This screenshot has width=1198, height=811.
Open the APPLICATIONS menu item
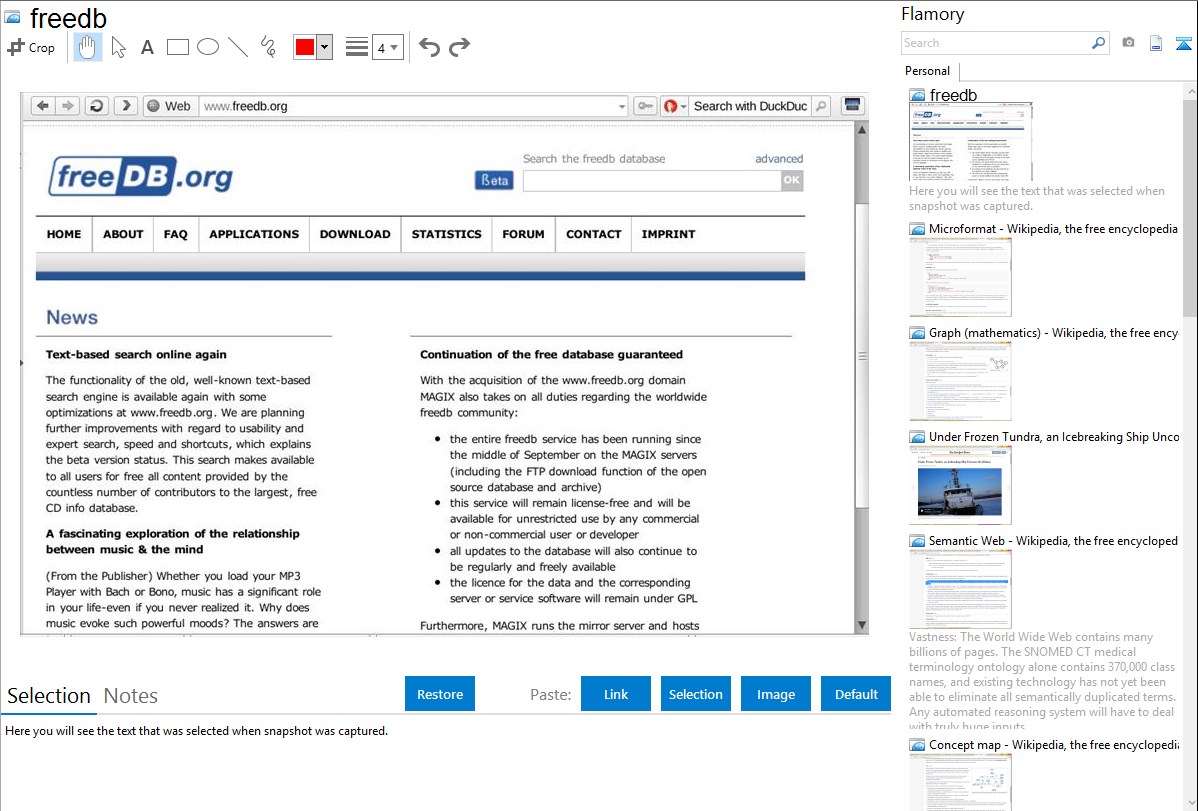(254, 234)
